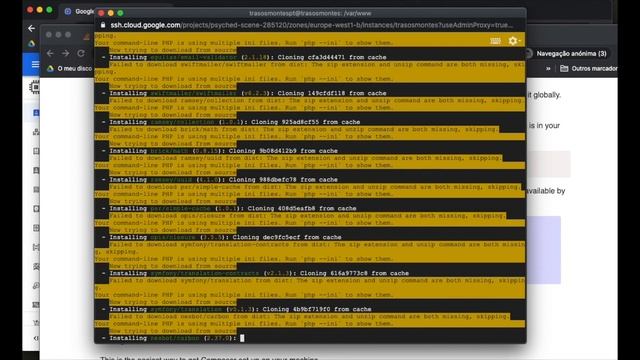This screenshot has width=640, height=360.
Task: Click the line 'Cloning dec9fc5ecf from cache'
Action: (287, 237)
